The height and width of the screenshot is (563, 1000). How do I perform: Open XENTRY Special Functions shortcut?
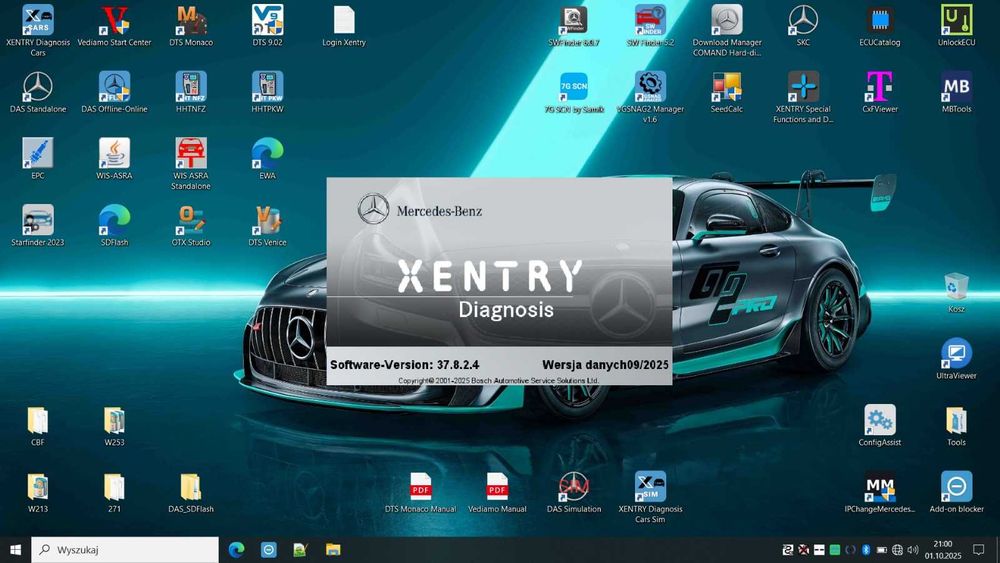(803, 87)
